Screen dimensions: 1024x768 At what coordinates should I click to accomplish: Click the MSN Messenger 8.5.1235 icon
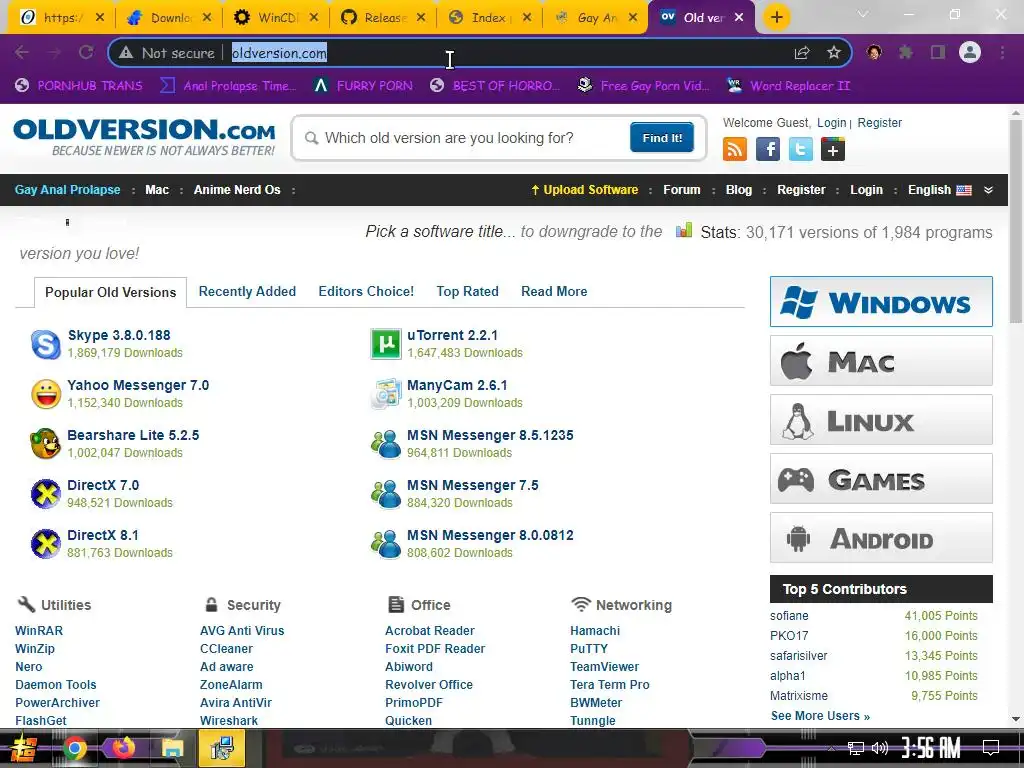386,444
